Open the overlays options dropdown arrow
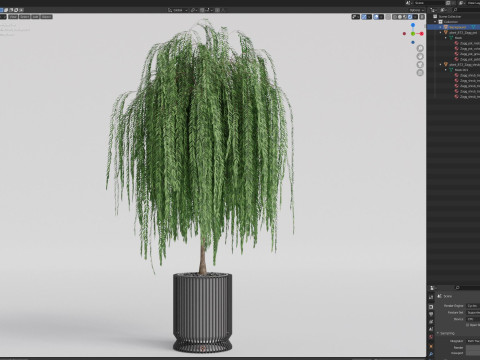The height and width of the screenshot is (360, 480). click(x=381, y=17)
